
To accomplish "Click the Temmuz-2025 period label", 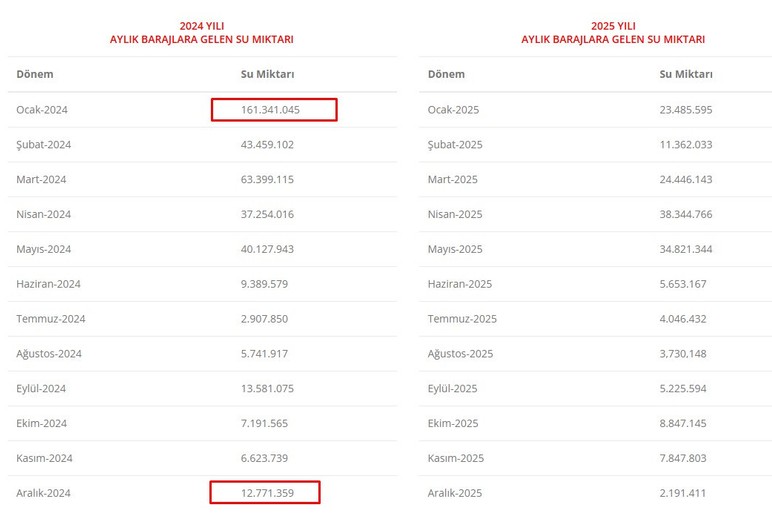I will point(462,319).
